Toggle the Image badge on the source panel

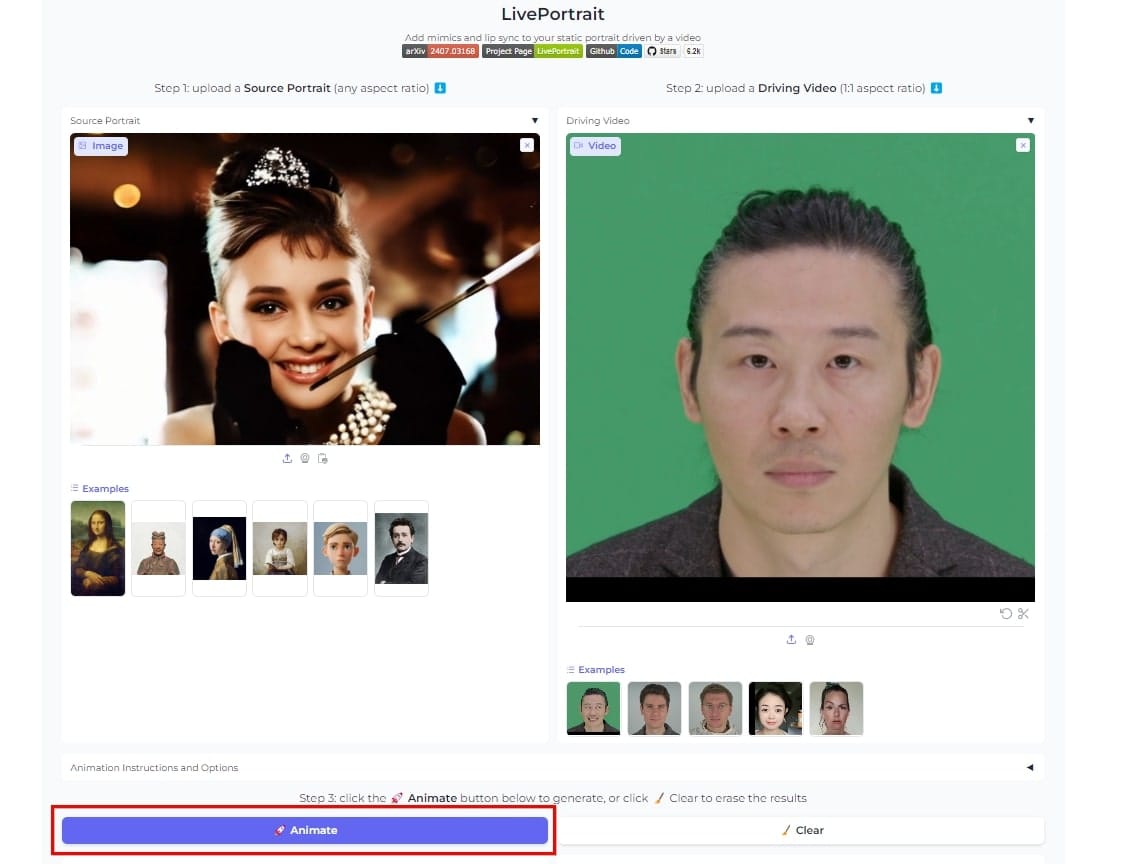(100, 145)
